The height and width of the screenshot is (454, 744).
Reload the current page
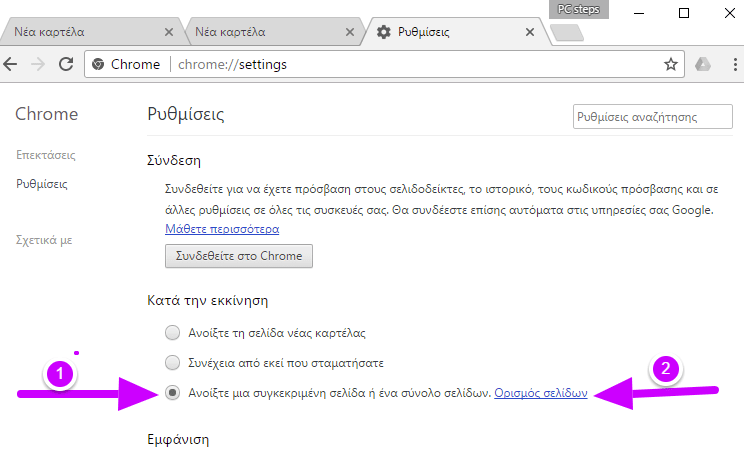pyautogui.click(x=66, y=64)
